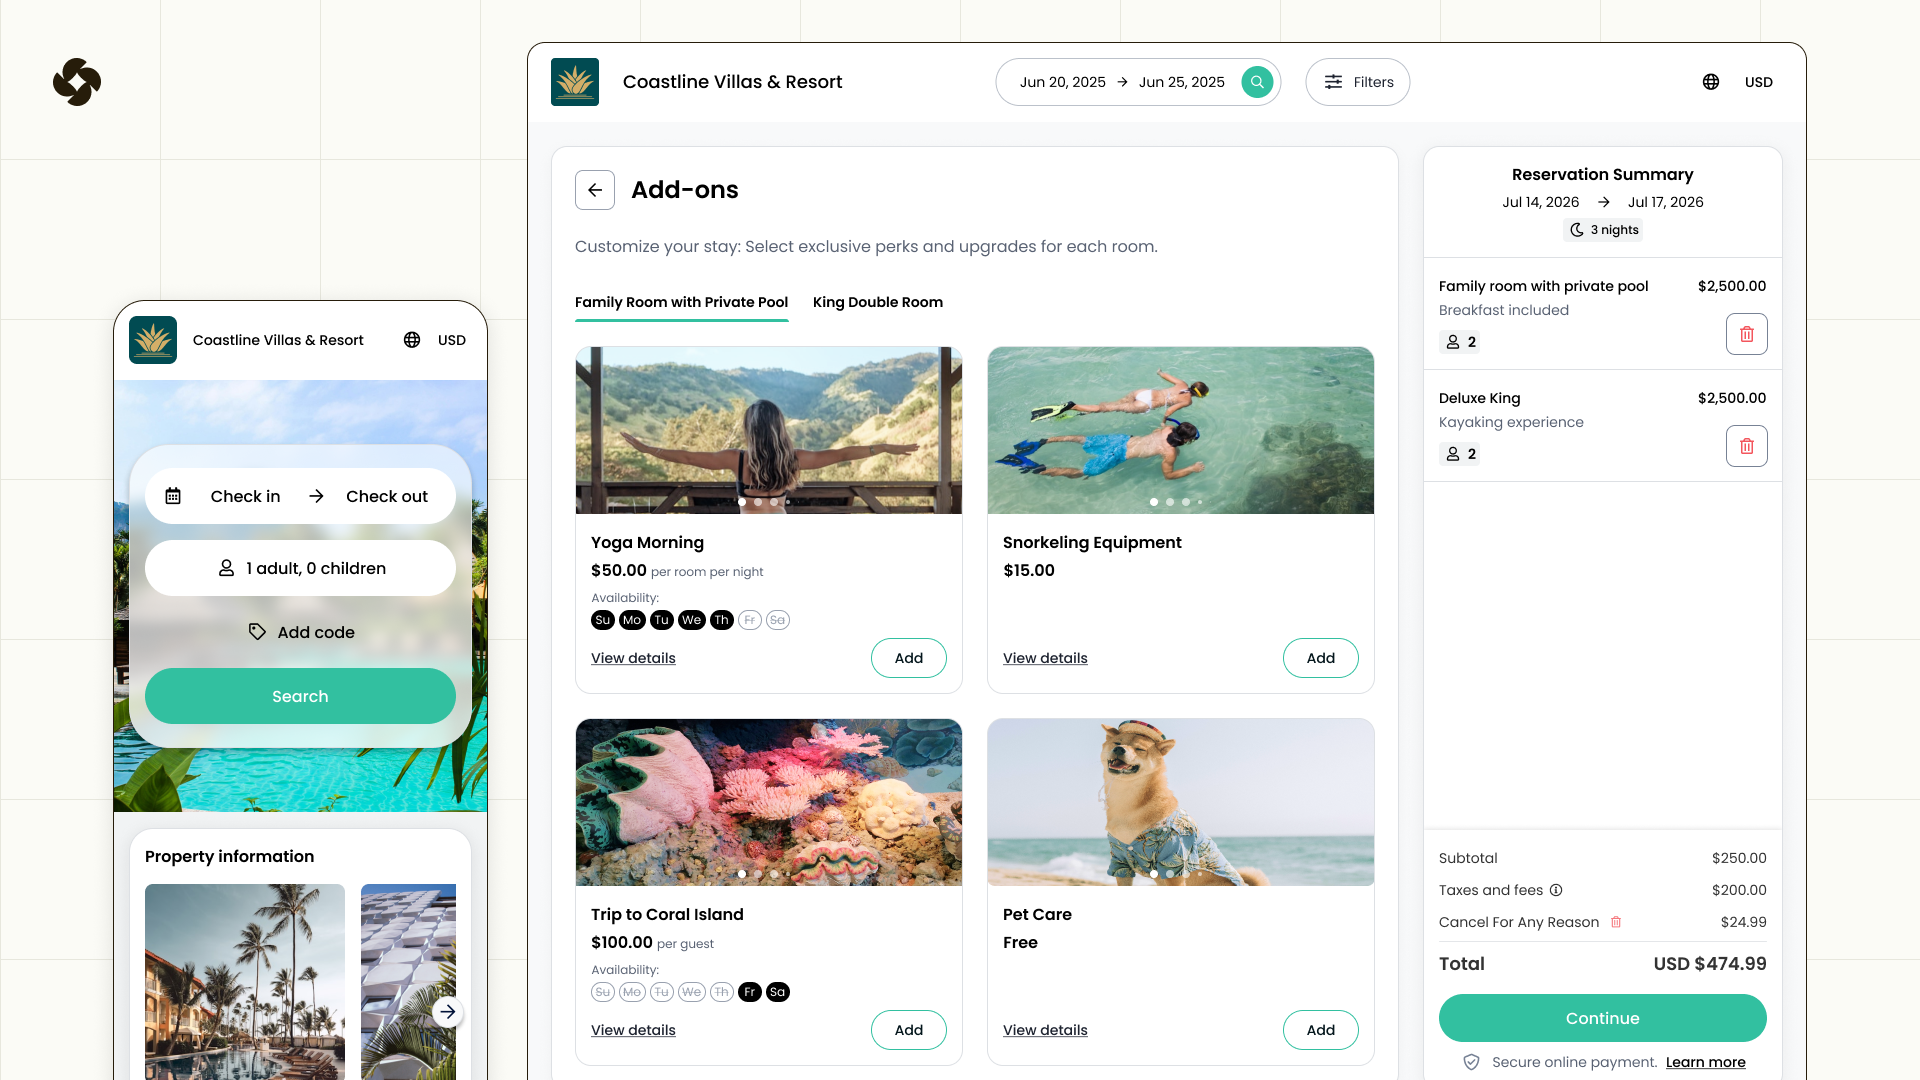The width and height of the screenshot is (1920, 1080).
Task: Click the tag icon next to Add code
Action: pos(257,631)
